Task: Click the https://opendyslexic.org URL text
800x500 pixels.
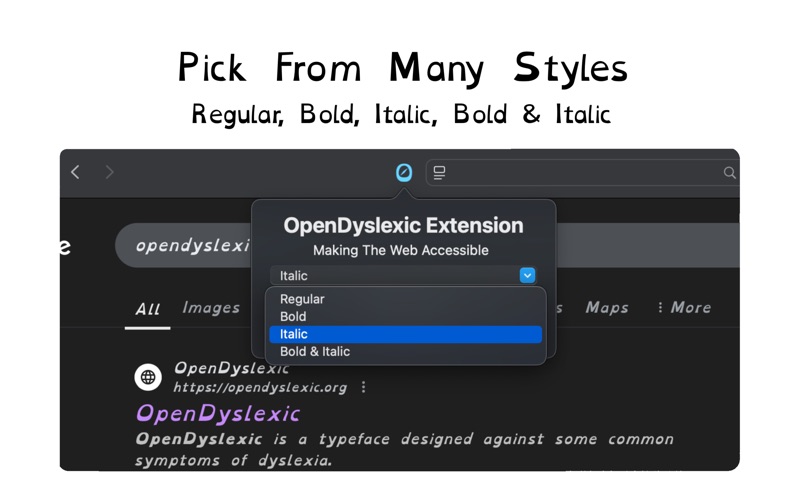Action: [260, 388]
